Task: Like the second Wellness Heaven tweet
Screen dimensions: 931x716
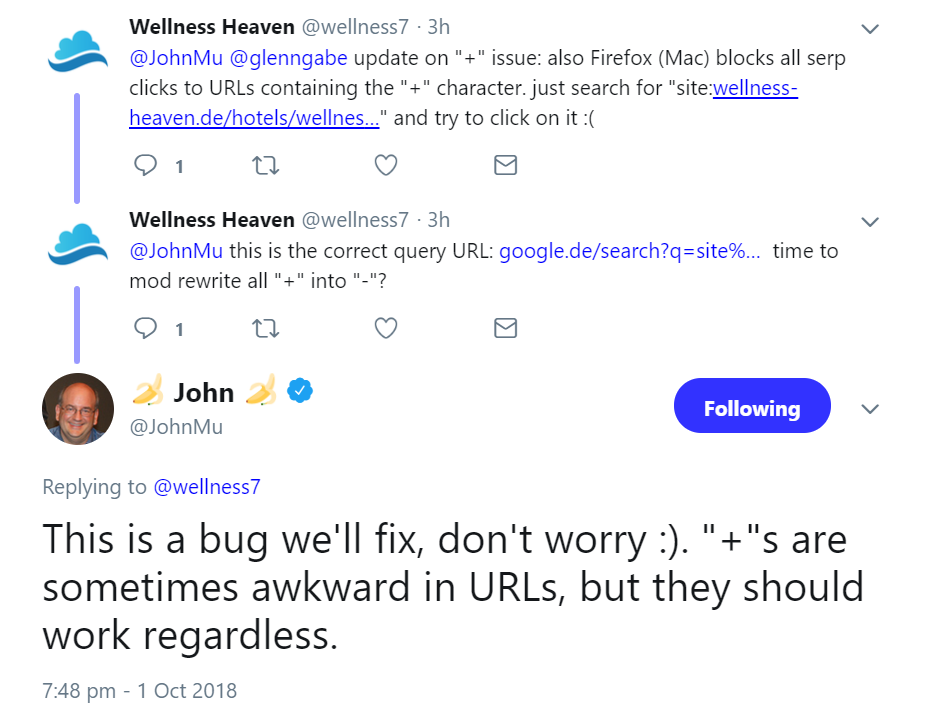Action: tap(386, 327)
